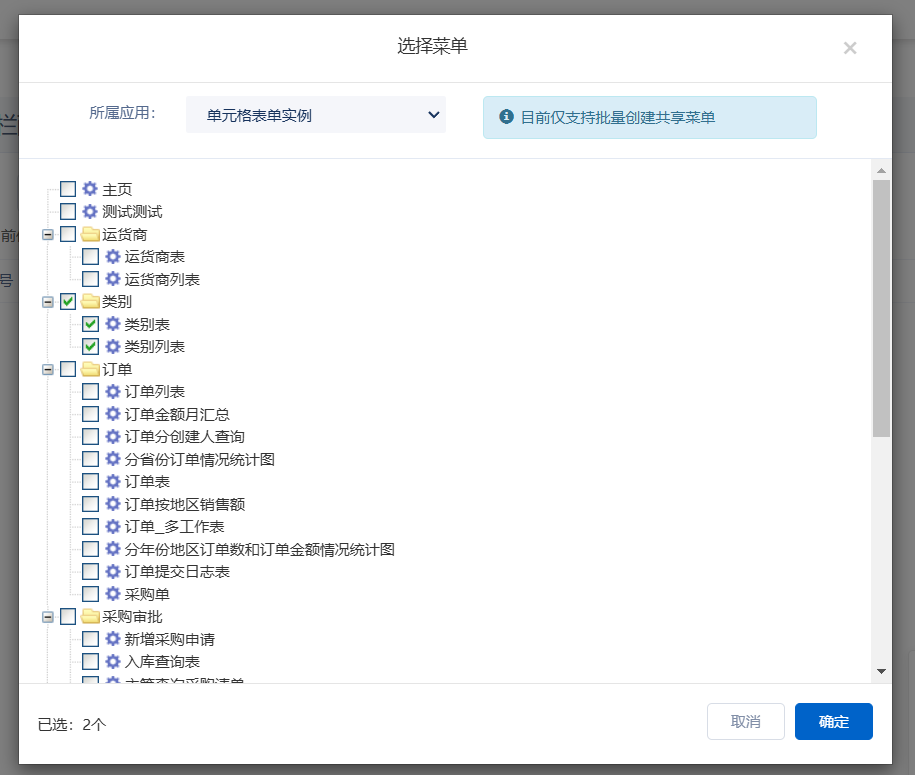
Task: Check the 订单列表 checkbox
Action: (x=90, y=391)
